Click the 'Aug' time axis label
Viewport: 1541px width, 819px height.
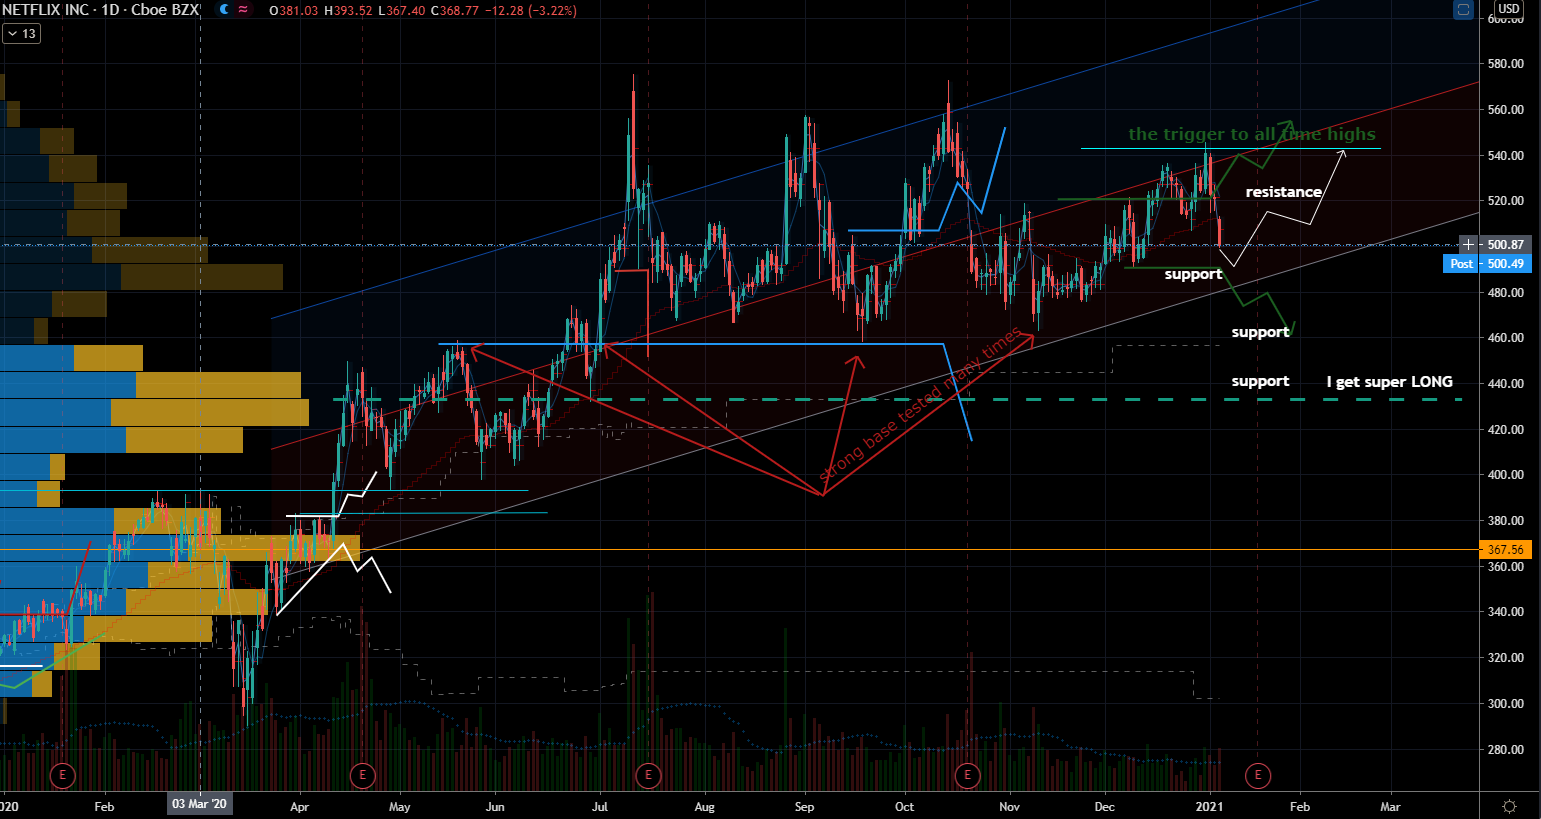pos(704,807)
